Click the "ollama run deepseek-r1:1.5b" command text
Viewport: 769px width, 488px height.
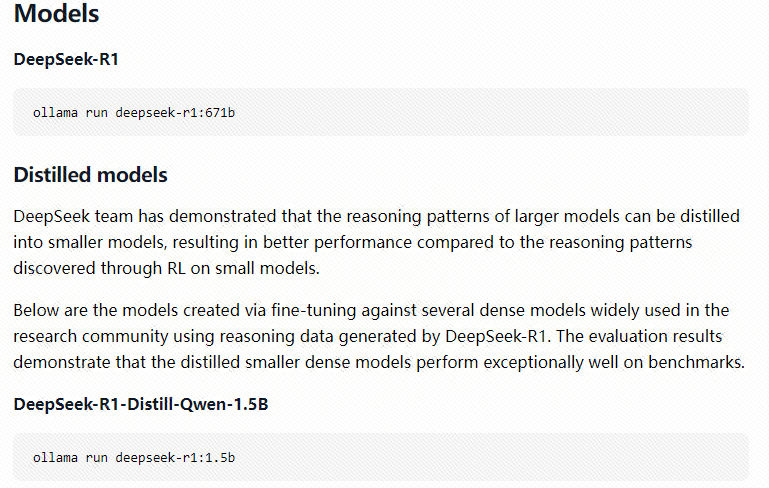(134, 458)
